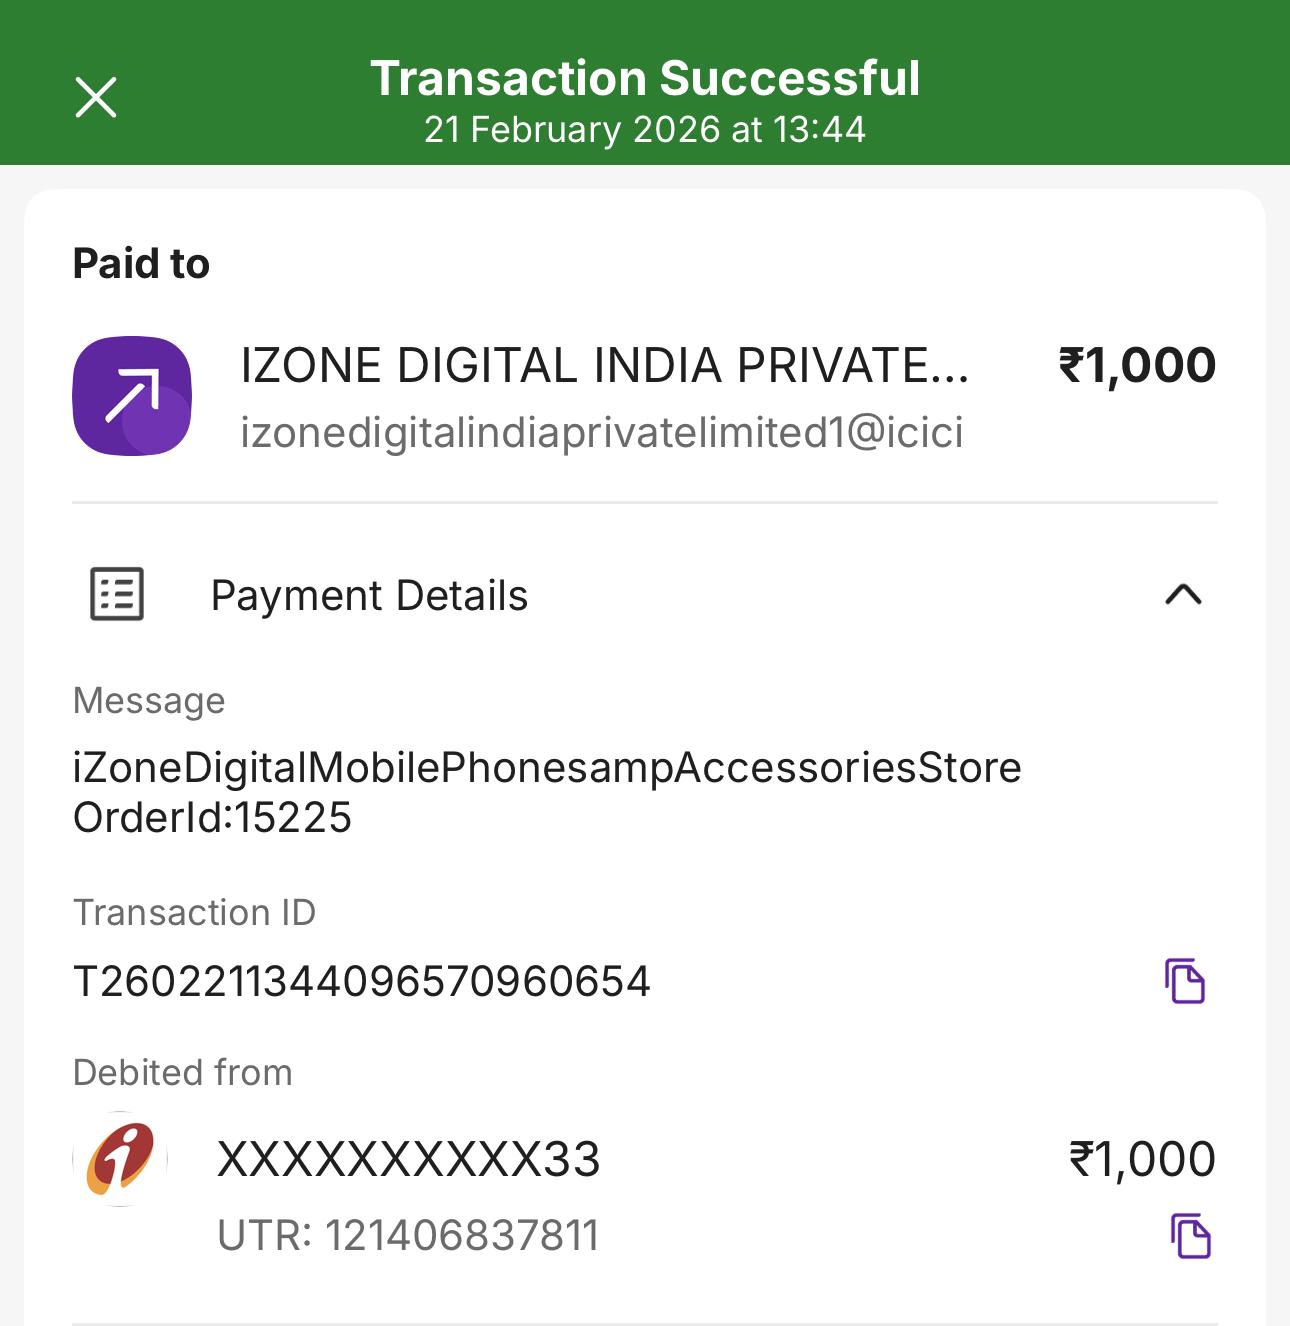Tap the Transaction Successful header title
Viewport: 1290px width, 1326px height.
click(645, 78)
